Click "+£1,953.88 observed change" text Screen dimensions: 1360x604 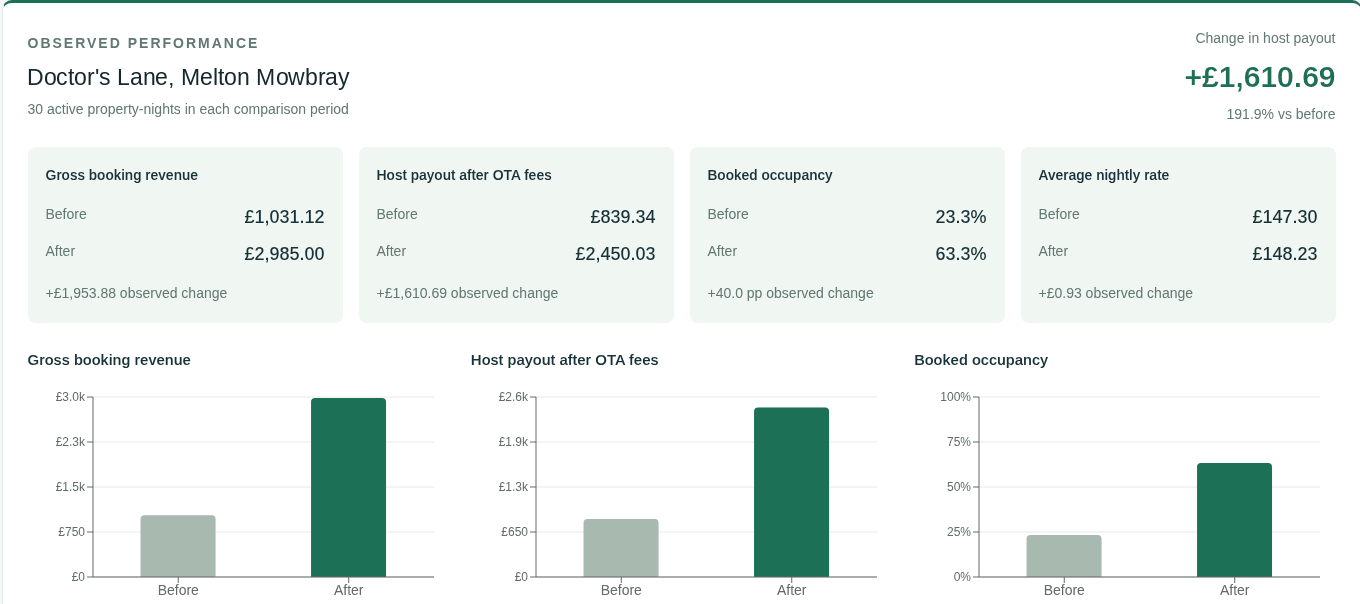[136, 293]
